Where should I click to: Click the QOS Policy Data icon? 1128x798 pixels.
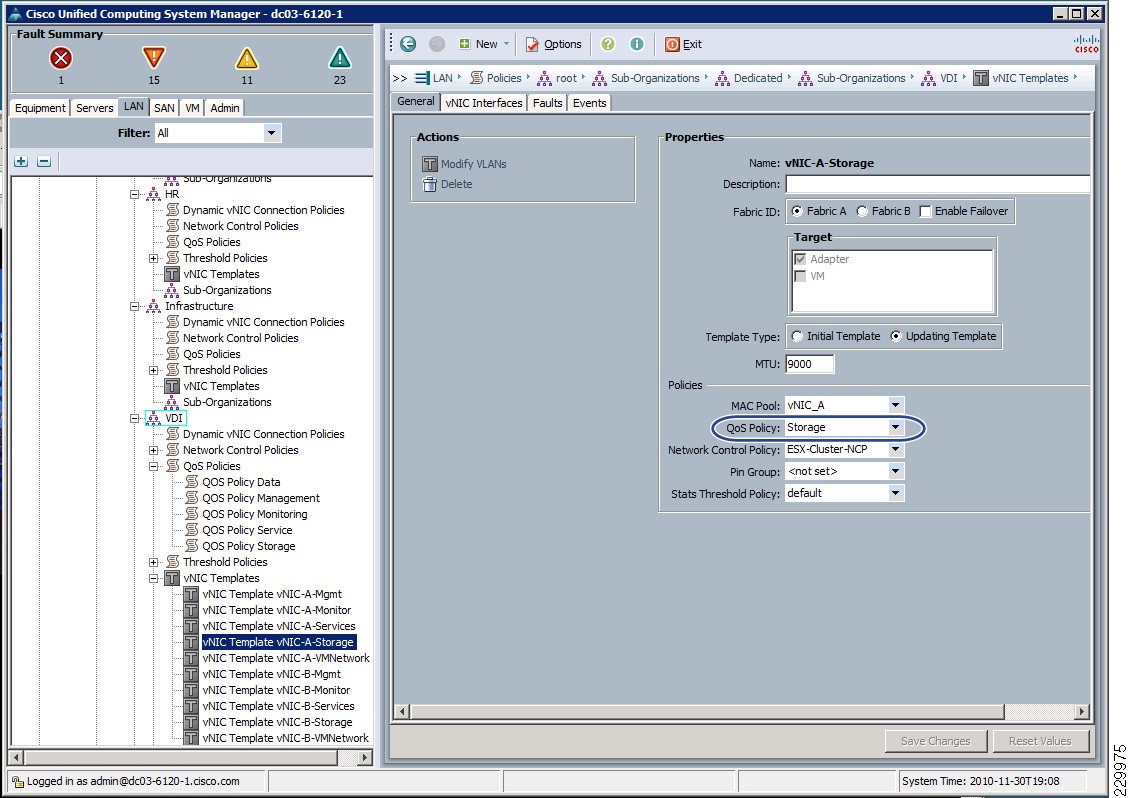[191, 482]
